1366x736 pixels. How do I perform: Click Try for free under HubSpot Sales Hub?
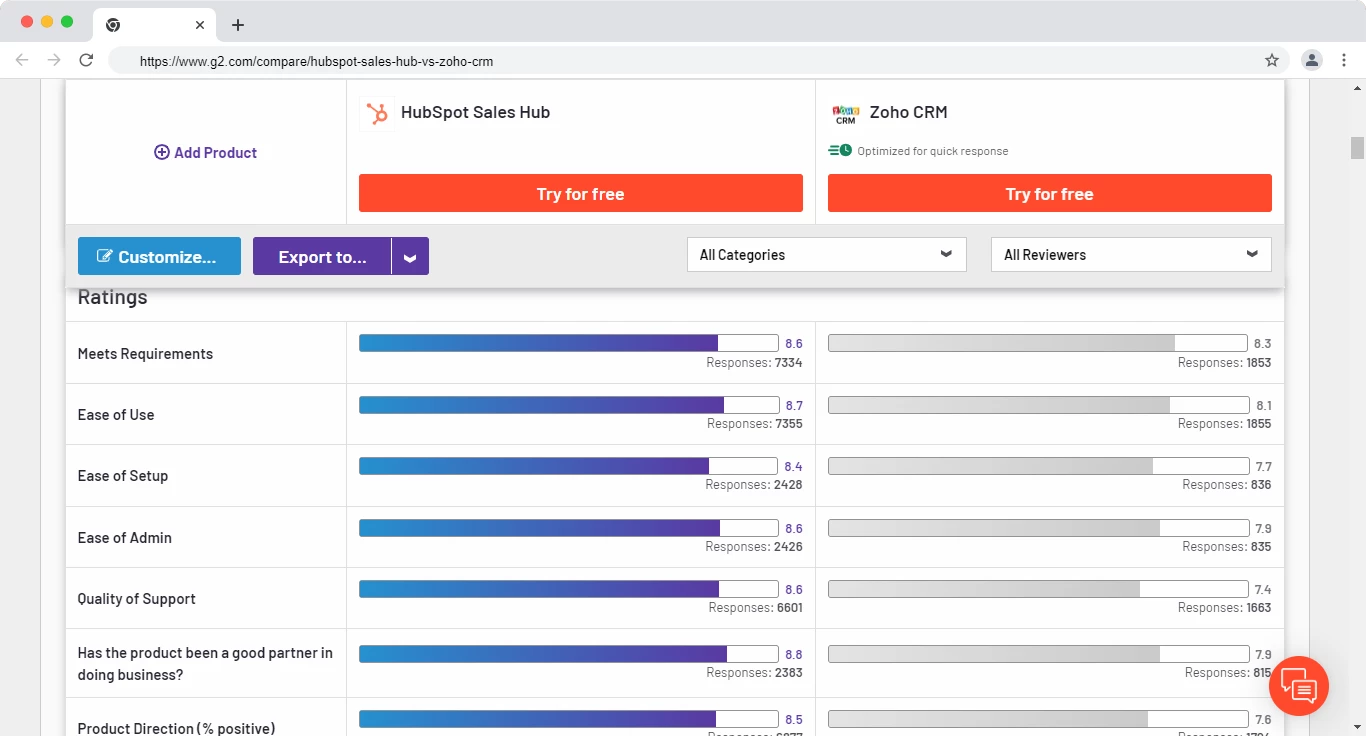(581, 193)
